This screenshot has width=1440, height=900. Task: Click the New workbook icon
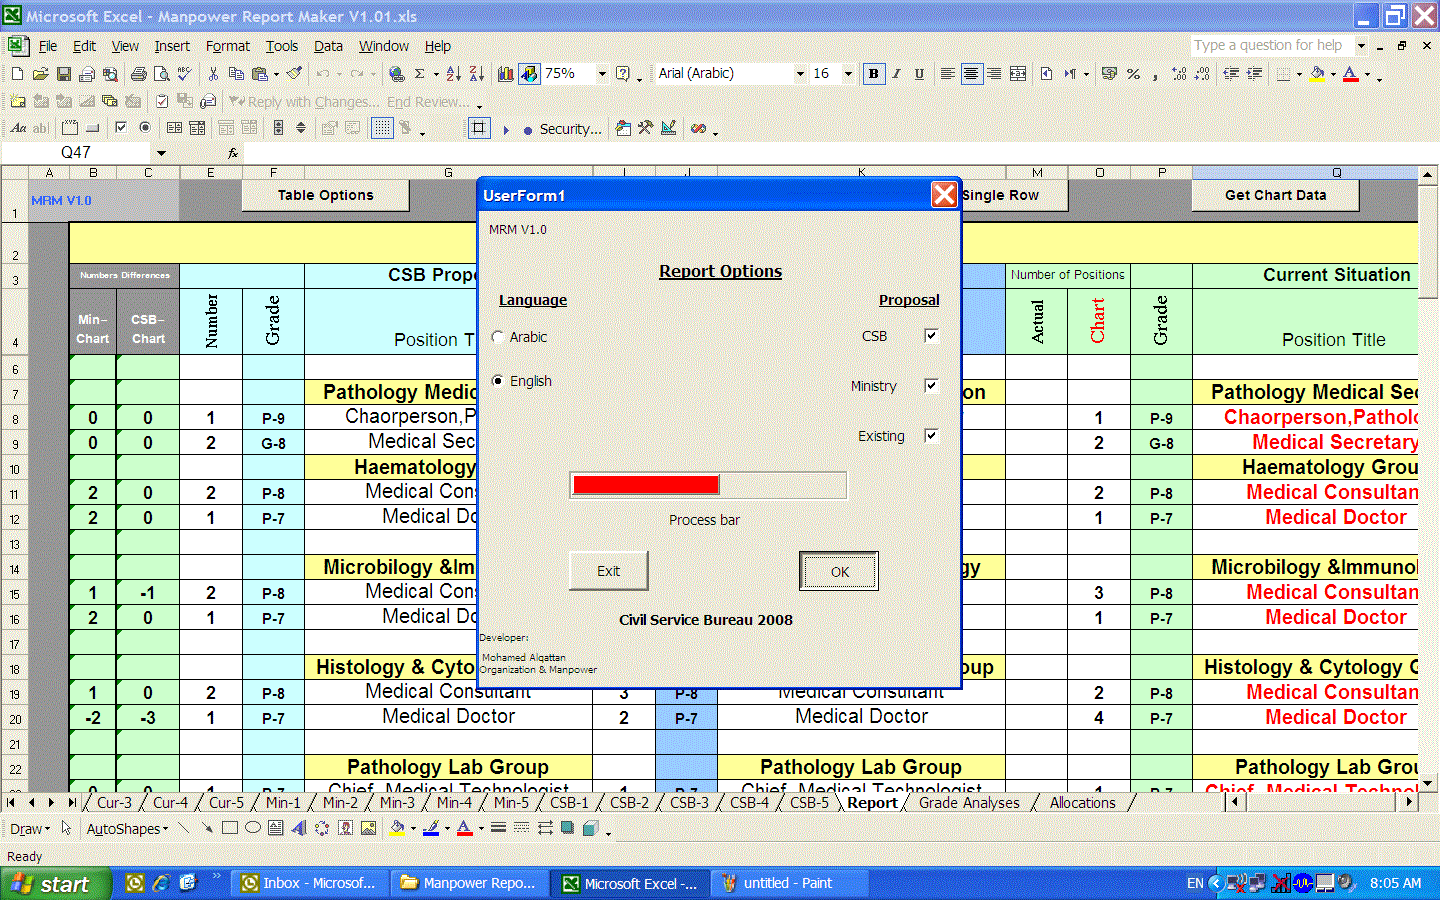[17, 74]
